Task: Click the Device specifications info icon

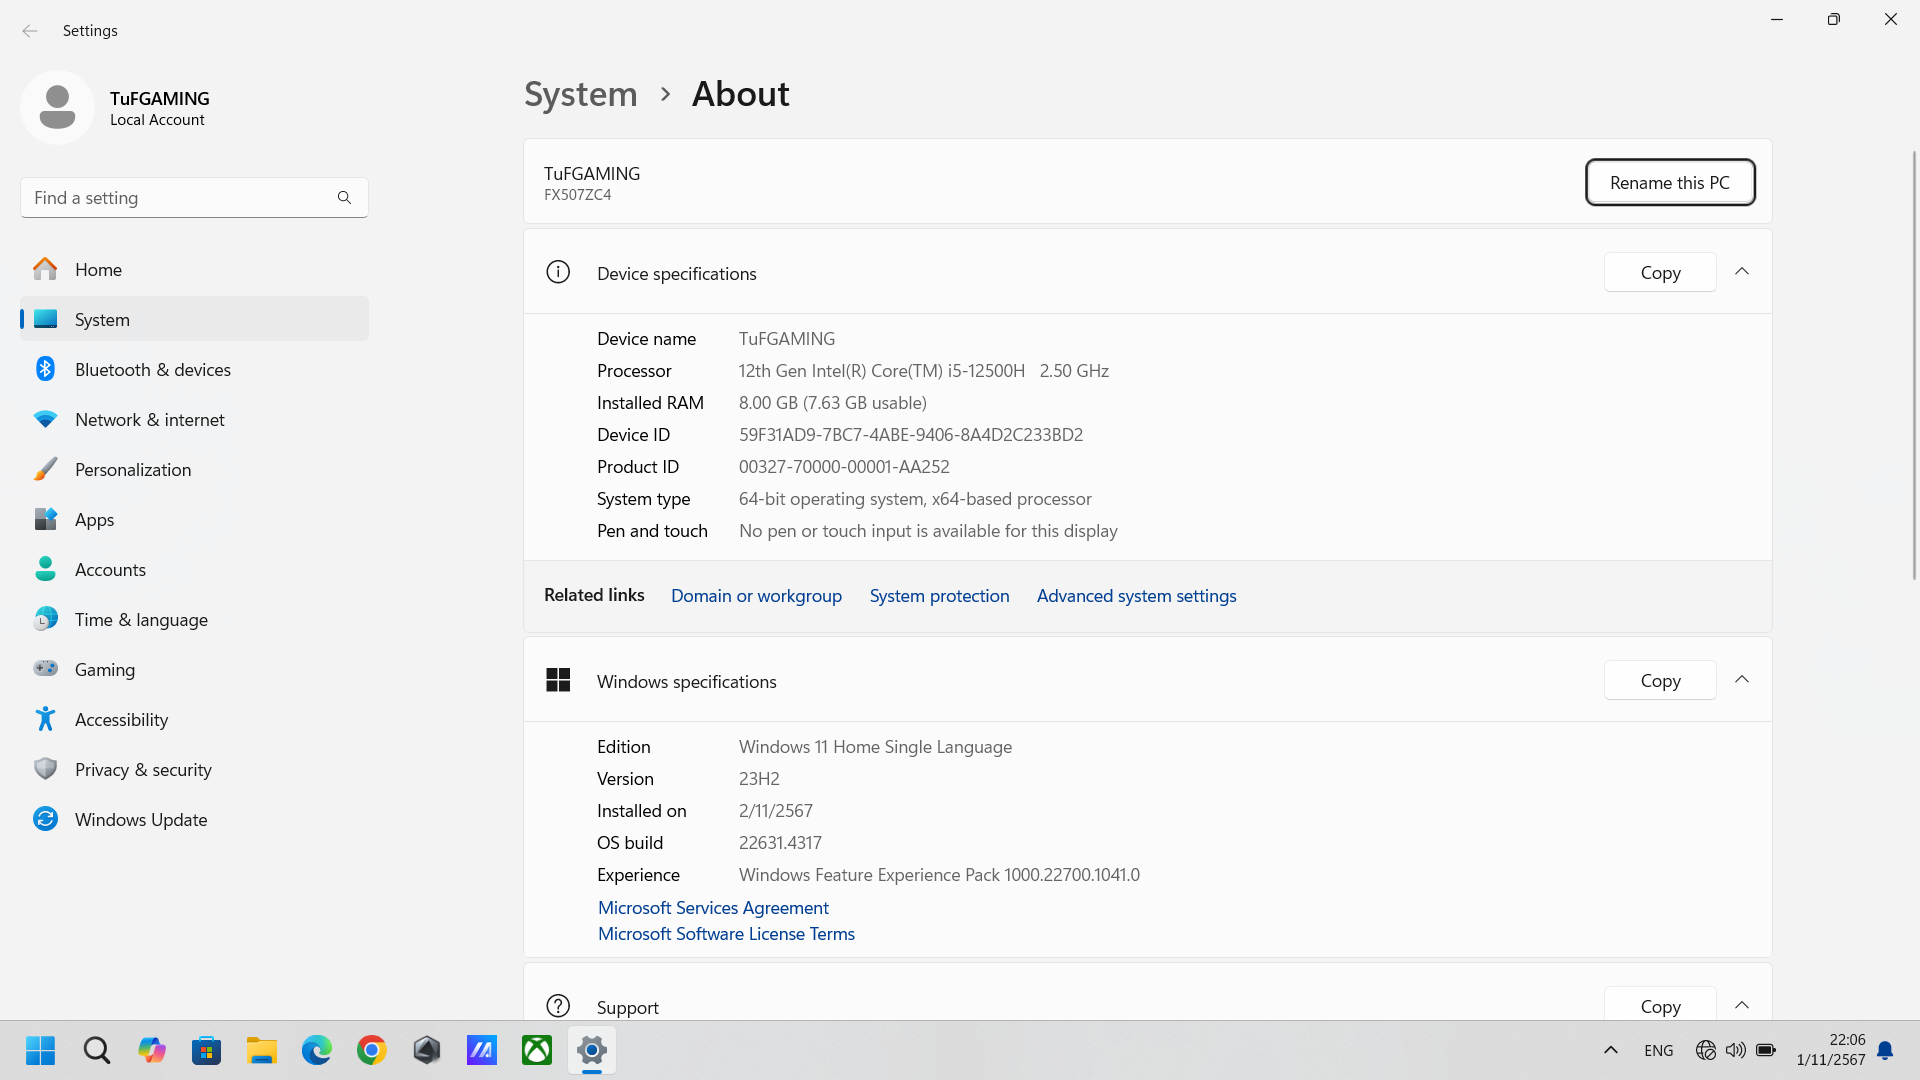Action: click(558, 272)
